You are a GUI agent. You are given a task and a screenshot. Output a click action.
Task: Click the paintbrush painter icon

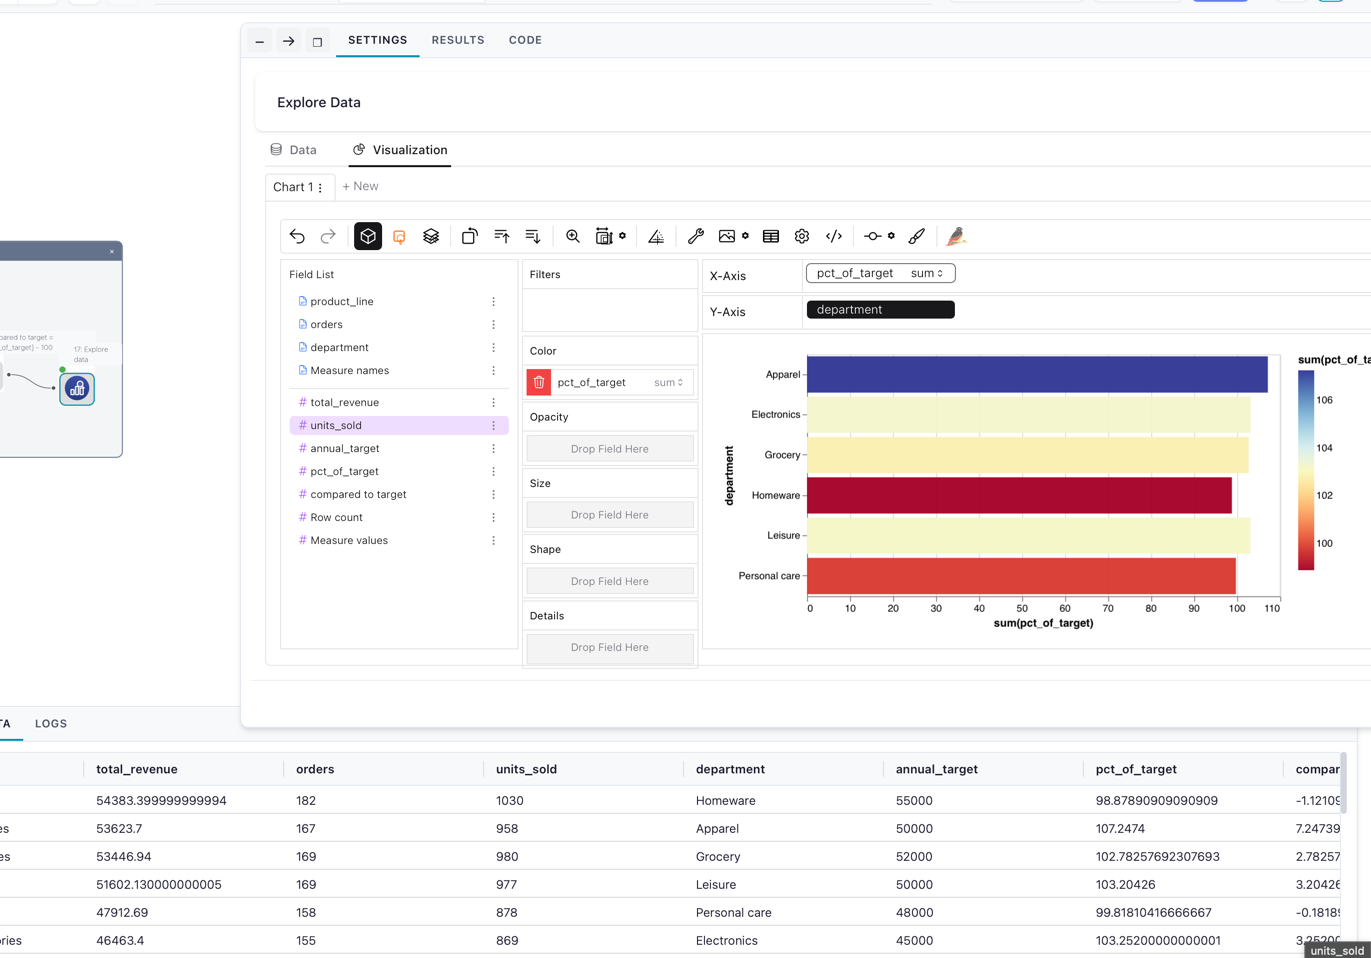click(x=917, y=236)
